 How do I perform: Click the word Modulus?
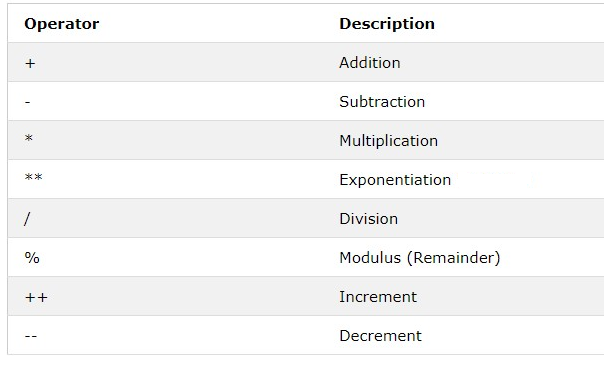coord(370,258)
